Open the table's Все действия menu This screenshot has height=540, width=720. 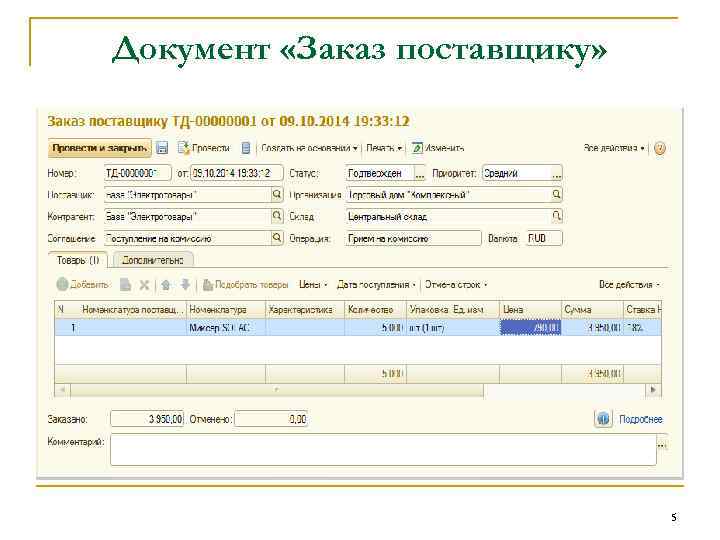point(630,285)
